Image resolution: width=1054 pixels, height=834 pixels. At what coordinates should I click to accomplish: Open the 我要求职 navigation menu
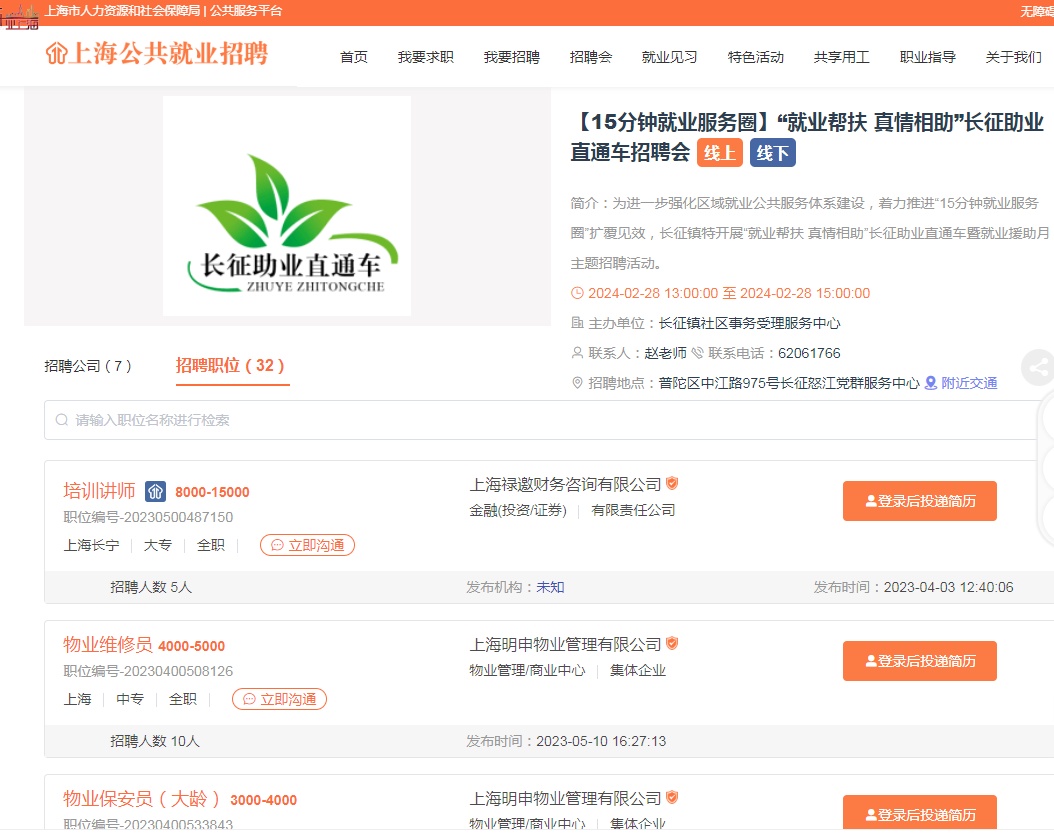(x=425, y=57)
